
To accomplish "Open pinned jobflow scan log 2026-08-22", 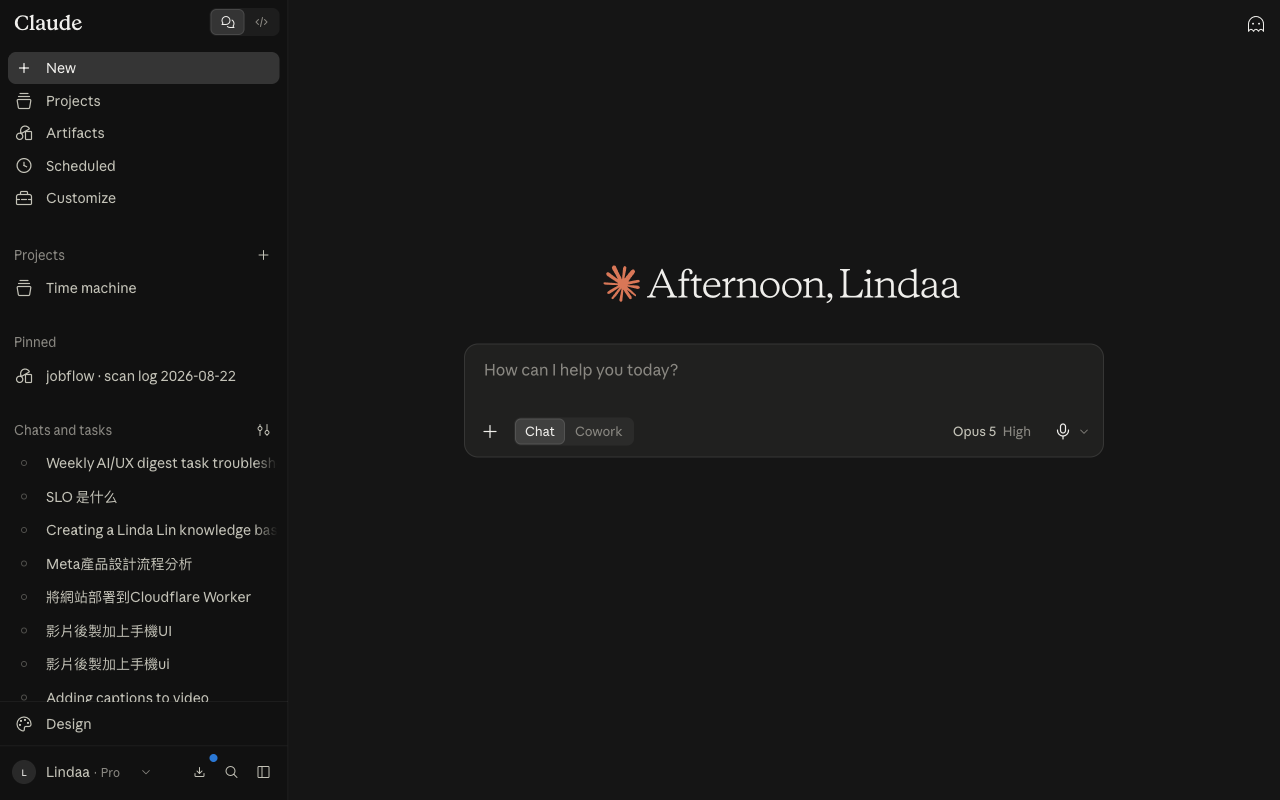I will coord(143,376).
